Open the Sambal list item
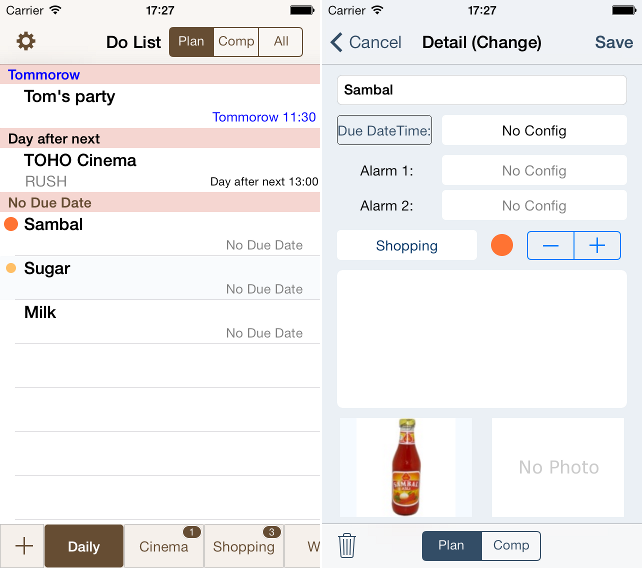 160,234
